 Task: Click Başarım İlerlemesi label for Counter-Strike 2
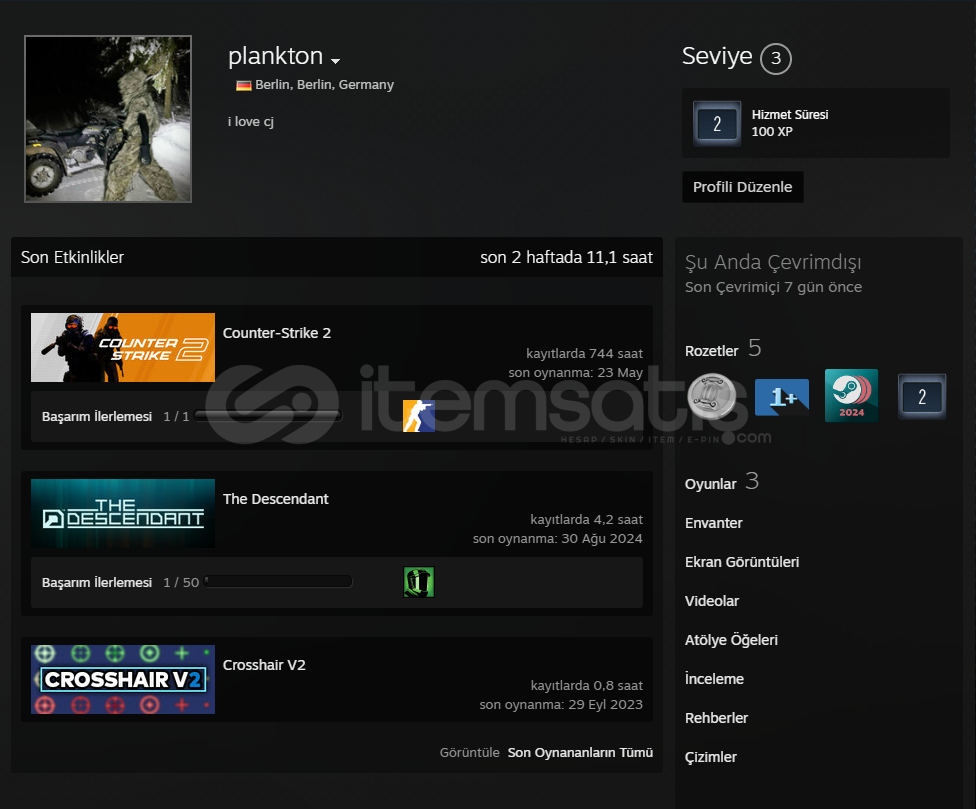(96, 417)
